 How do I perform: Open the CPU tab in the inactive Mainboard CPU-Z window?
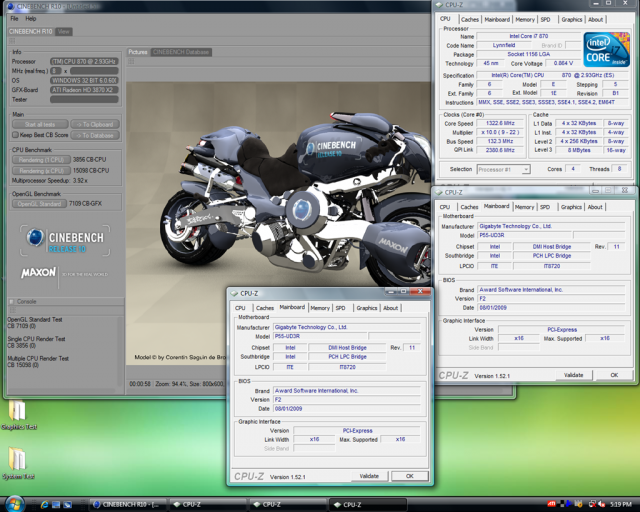[445, 207]
